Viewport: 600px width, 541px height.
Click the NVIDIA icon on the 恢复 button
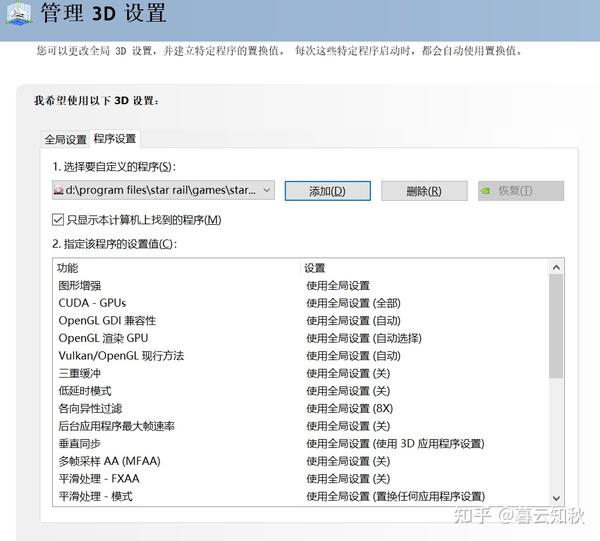click(486, 191)
